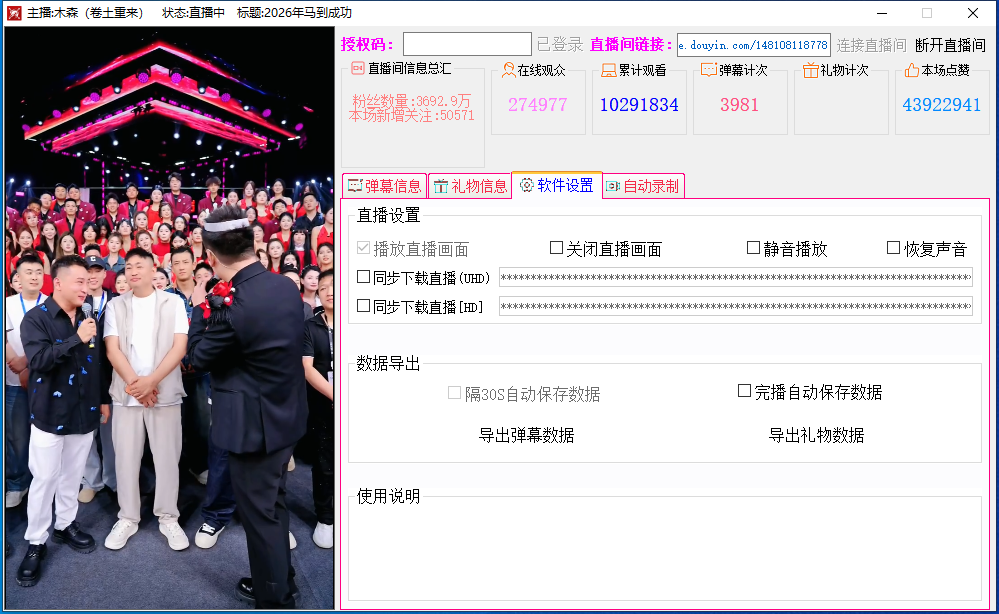This screenshot has width=999, height=614.
Task: Toggle the 恢复声音 checkbox
Action: [x=893, y=248]
